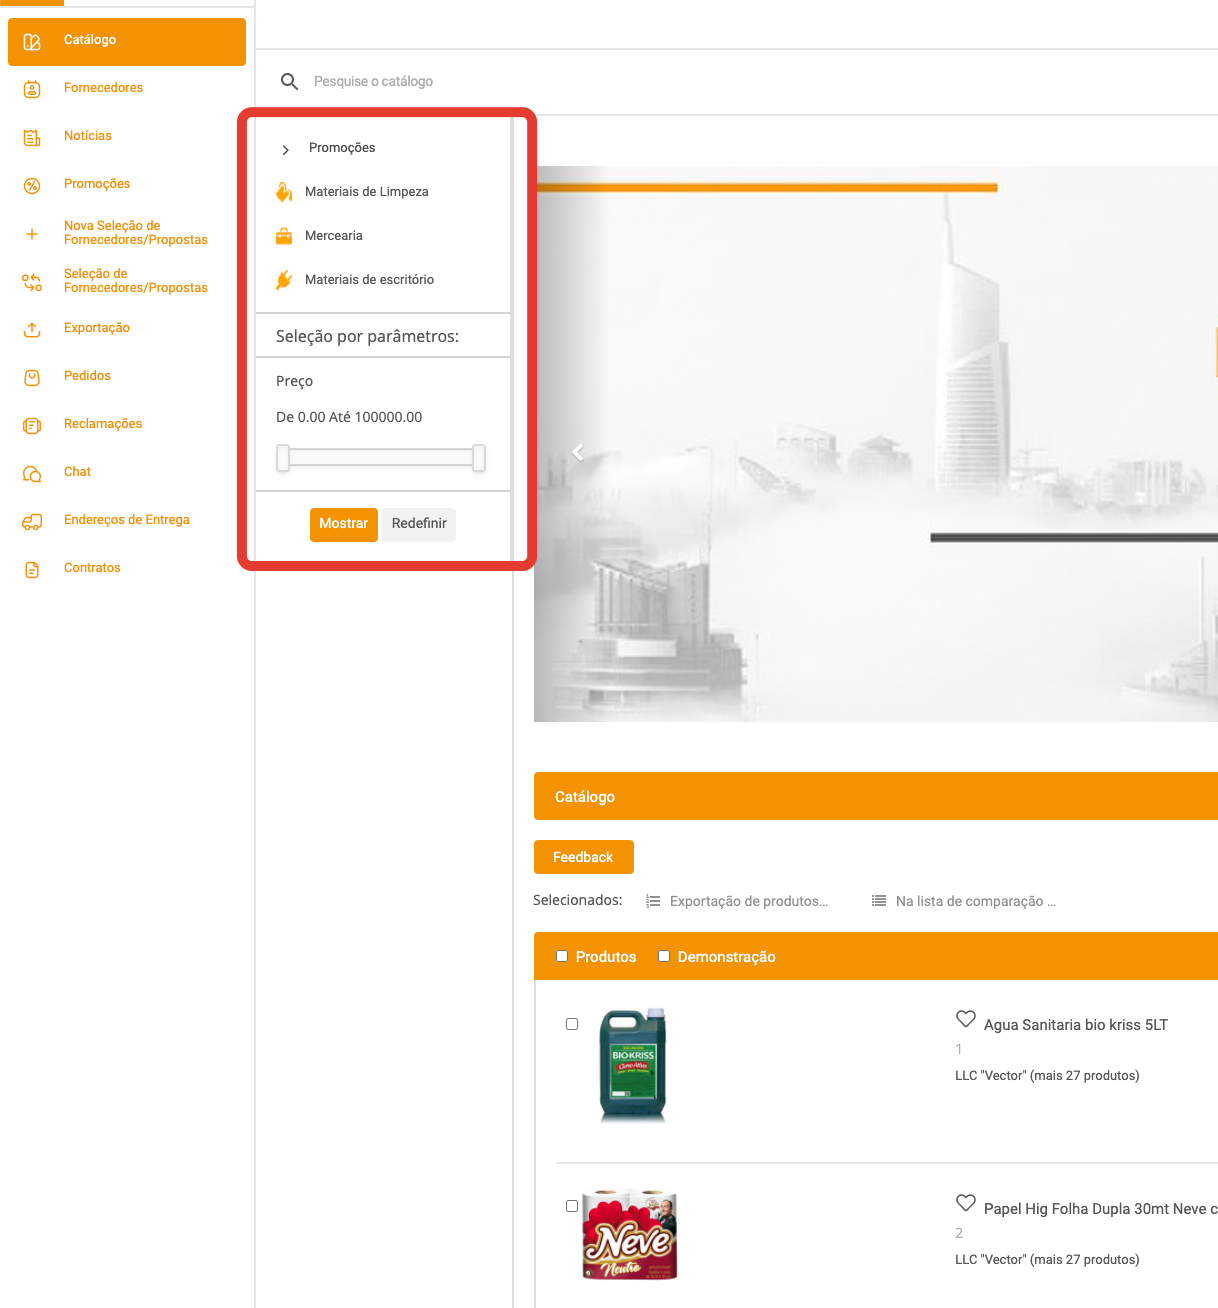Expand the Promoções category chevron
The width and height of the screenshot is (1218, 1308).
[x=286, y=149]
